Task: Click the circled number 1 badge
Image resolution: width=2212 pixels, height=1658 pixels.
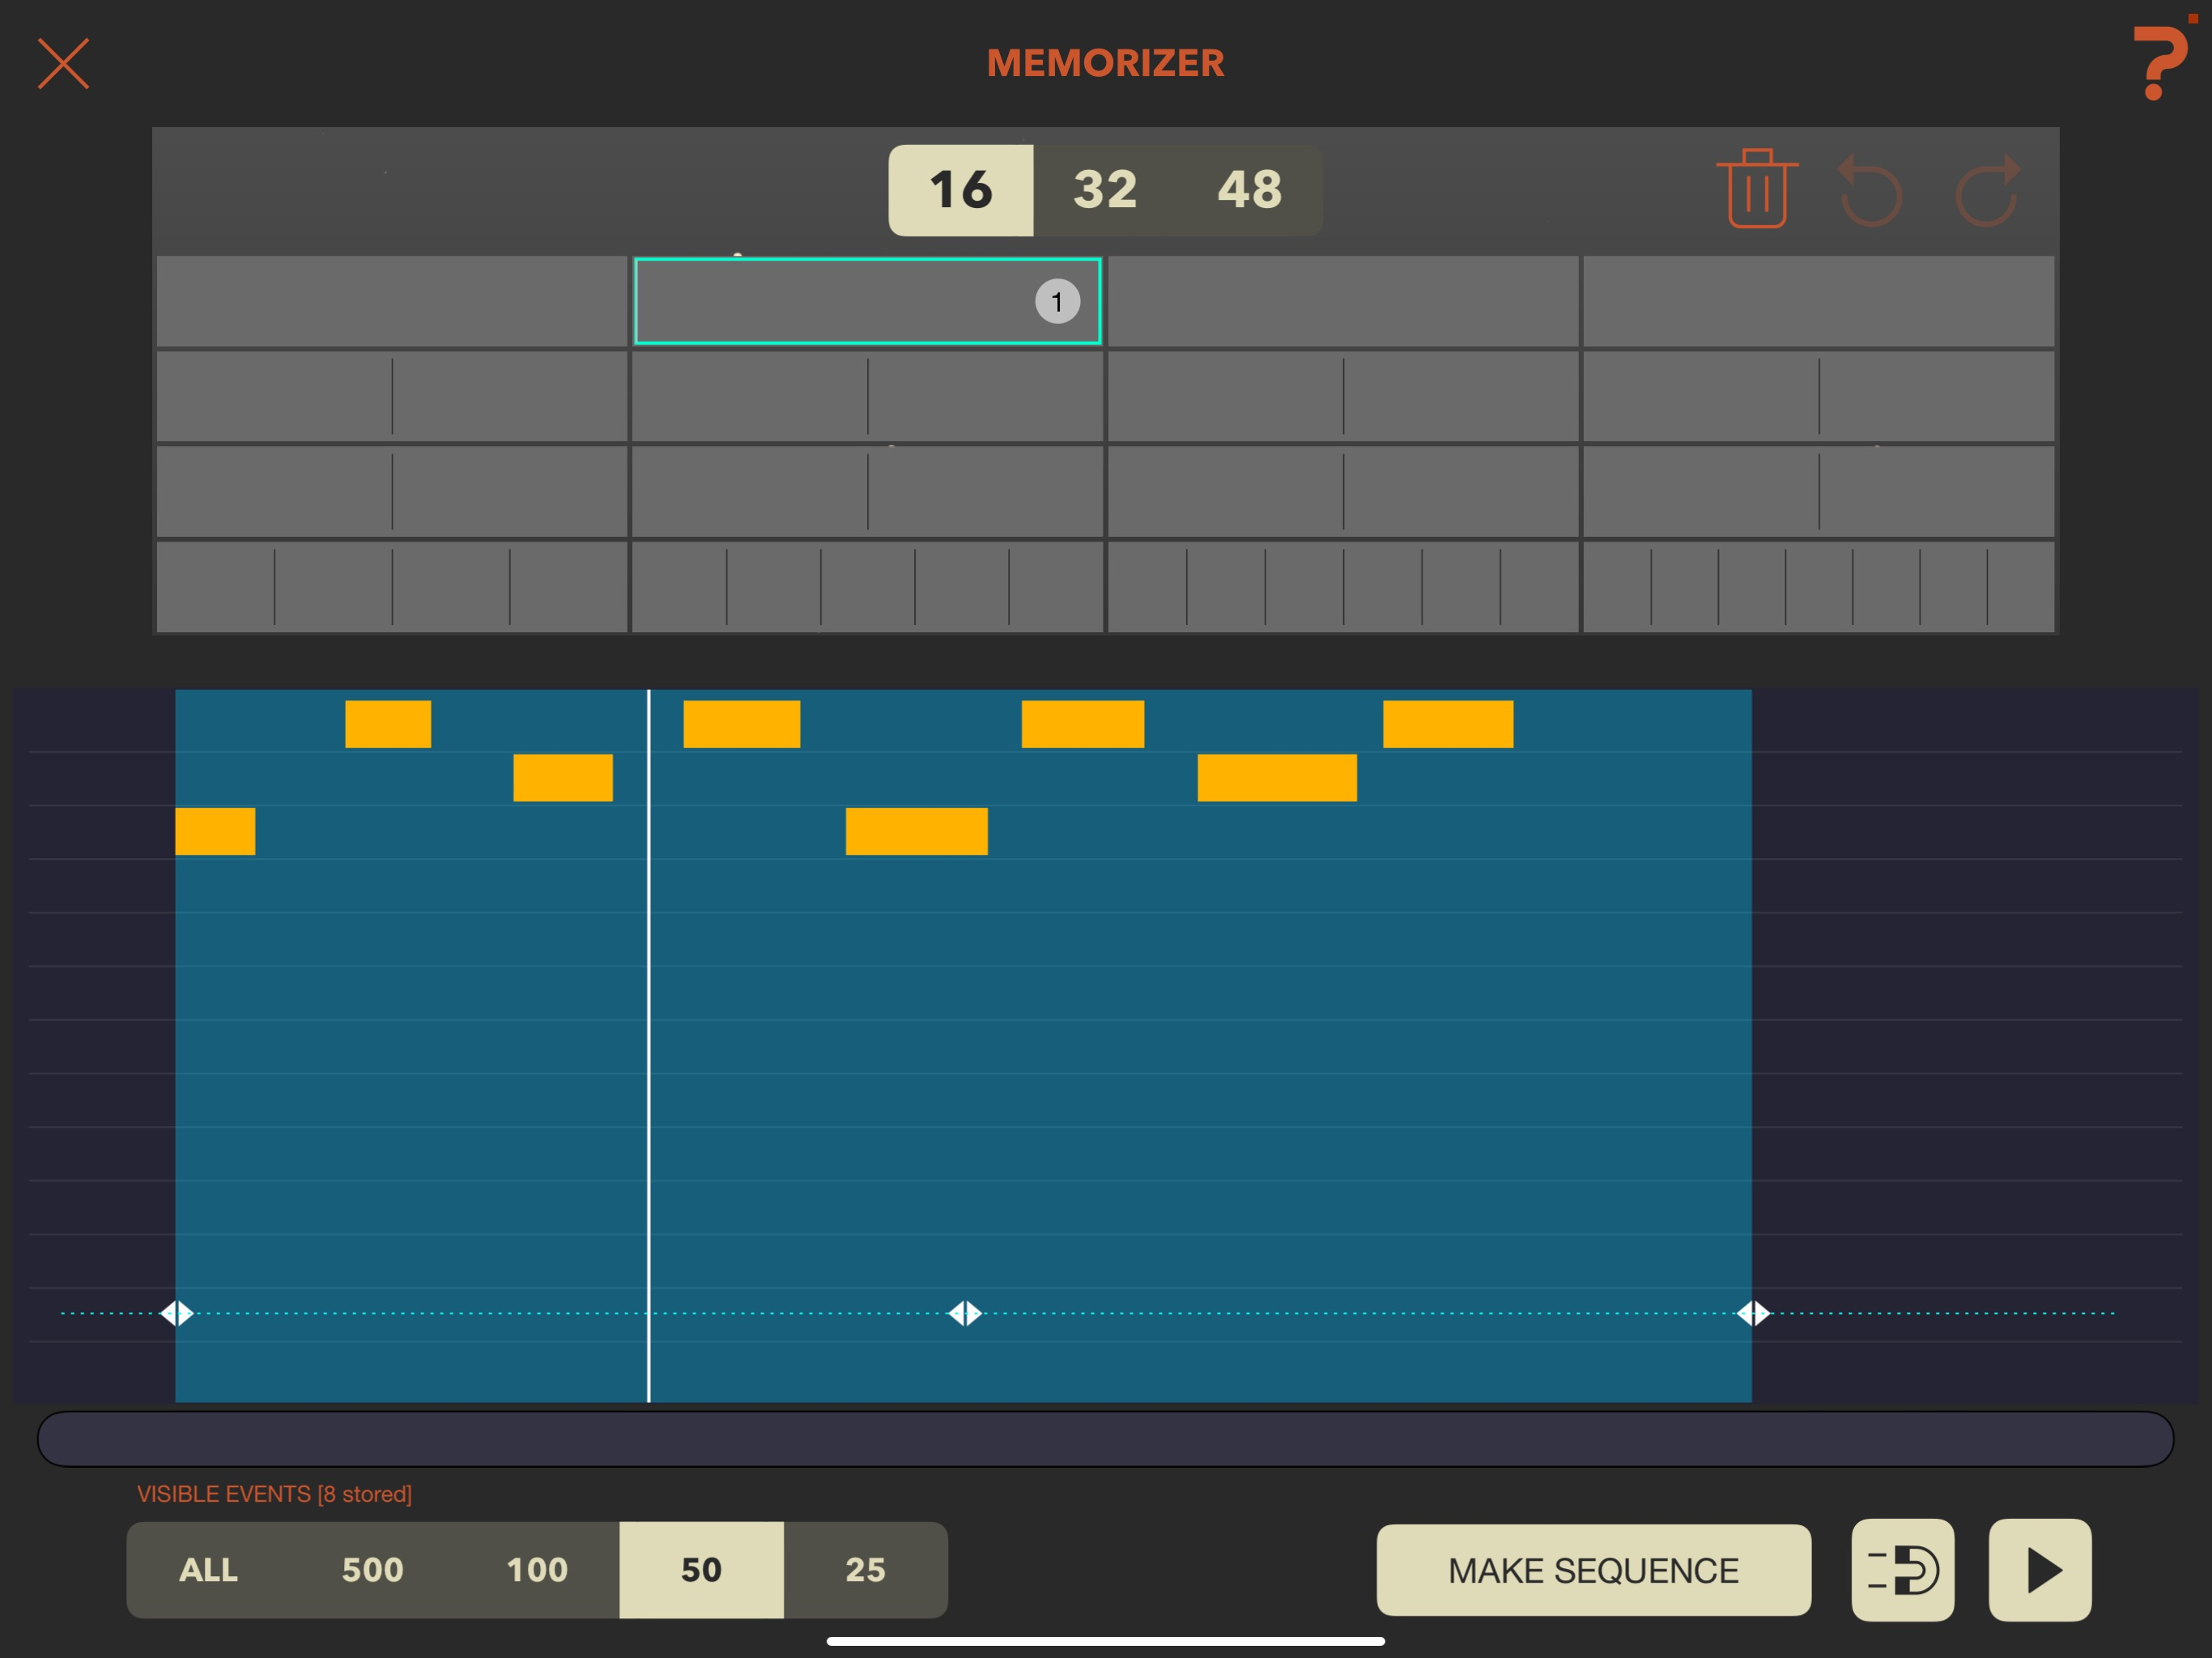Action: [x=1057, y=301]
